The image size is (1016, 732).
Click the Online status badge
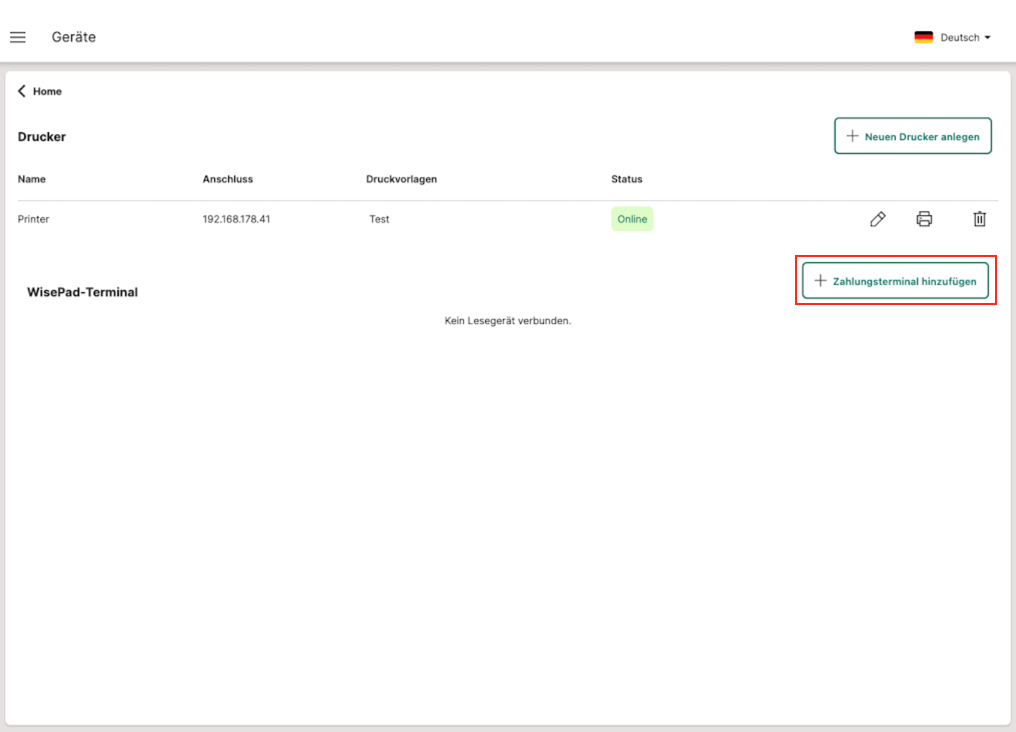tap(632, 219)
